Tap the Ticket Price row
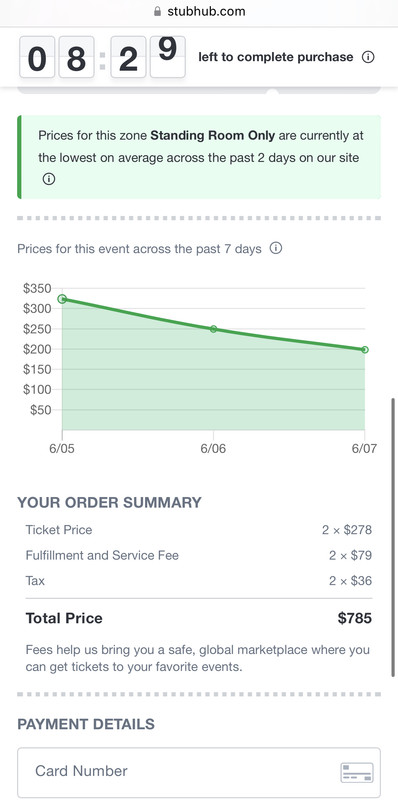The image size is (398, 800). 199,530
